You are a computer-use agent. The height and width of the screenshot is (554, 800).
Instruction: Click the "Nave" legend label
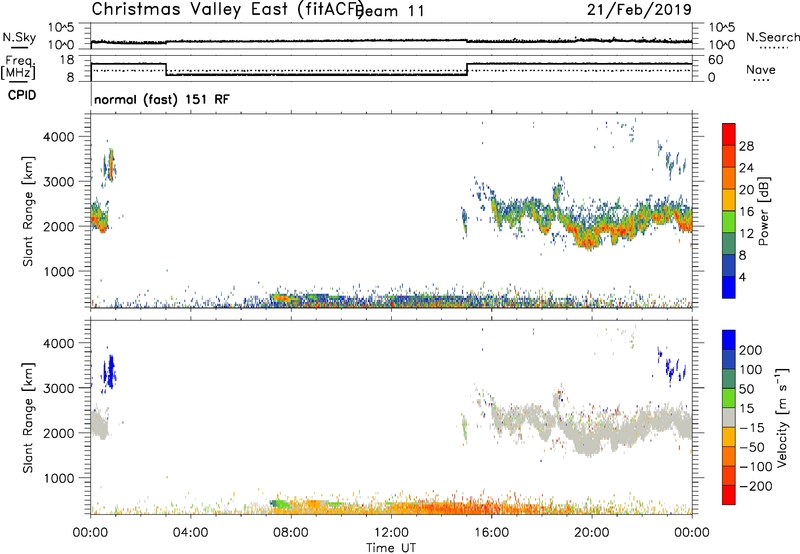(761, 69)
